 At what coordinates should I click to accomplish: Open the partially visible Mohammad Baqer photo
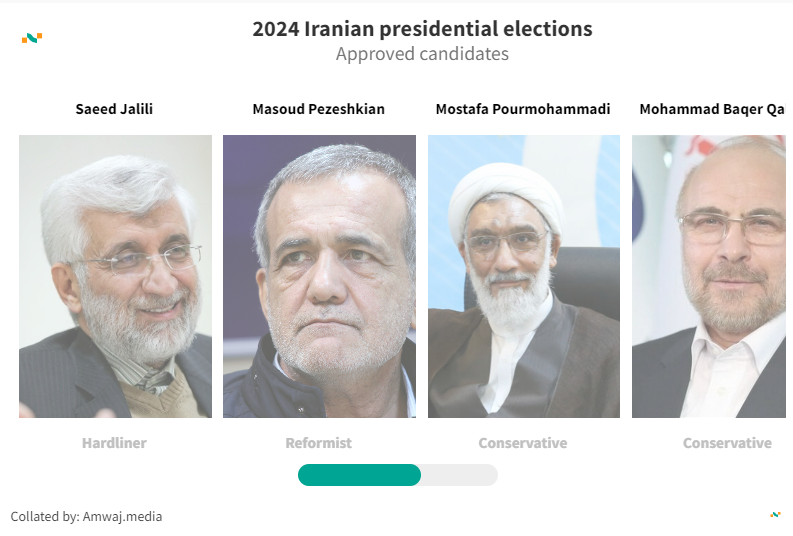709,276
